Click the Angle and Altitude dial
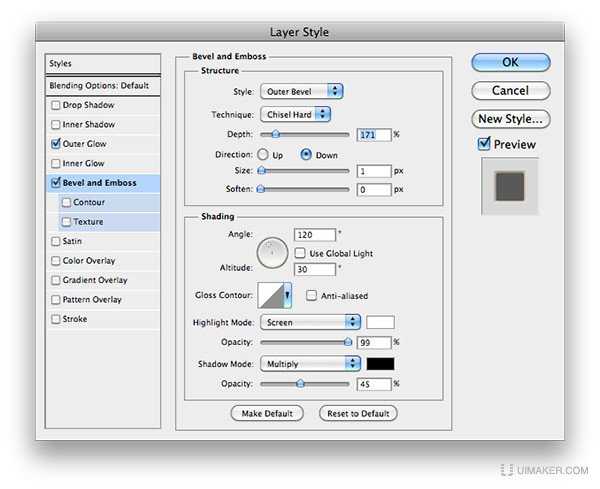Viewport: 600px width, 489px height. (272, 253)
